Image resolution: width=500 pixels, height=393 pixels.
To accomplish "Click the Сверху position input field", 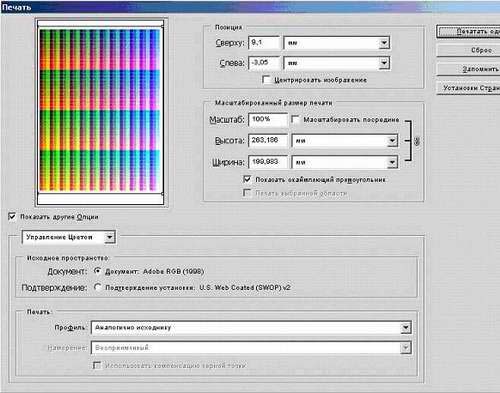I will click(x=264, y=43).
